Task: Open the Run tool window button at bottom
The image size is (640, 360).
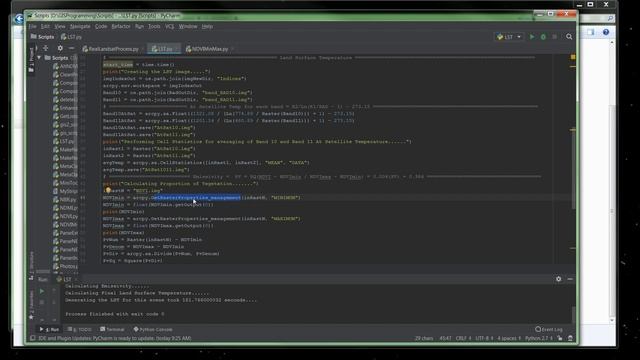Action: [49, 329]
